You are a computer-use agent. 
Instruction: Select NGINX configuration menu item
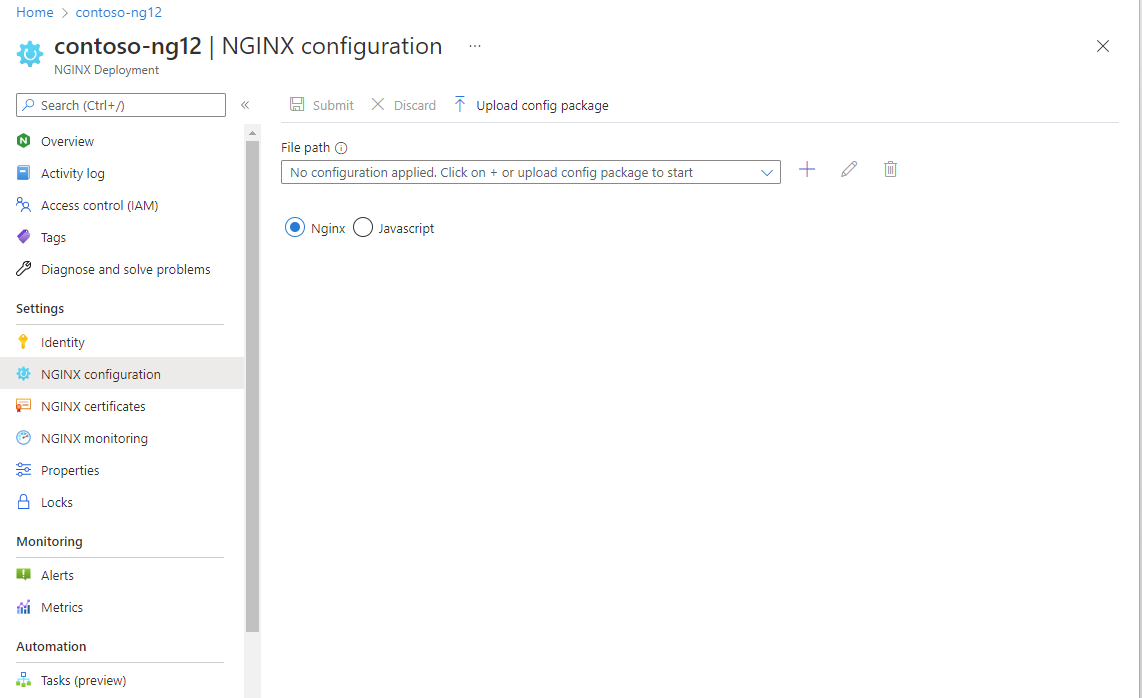click(x=122, y=374)
